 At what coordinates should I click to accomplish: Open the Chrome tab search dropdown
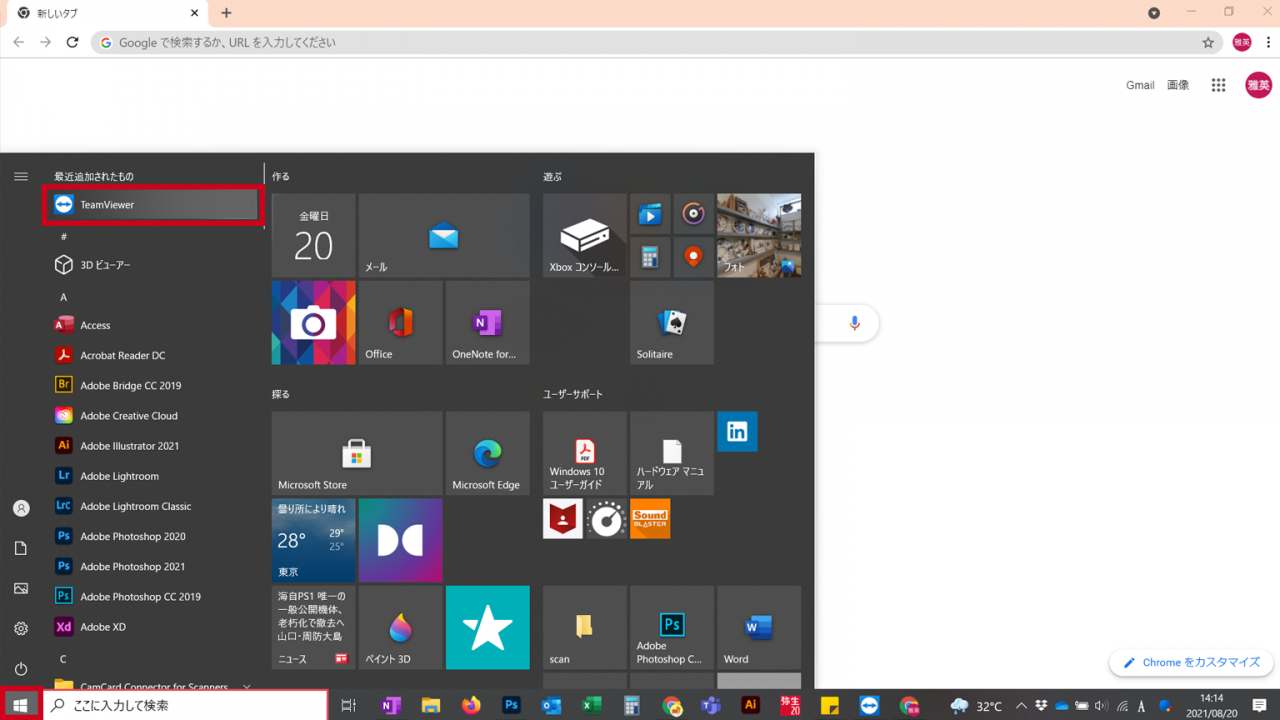(1154, 13)
